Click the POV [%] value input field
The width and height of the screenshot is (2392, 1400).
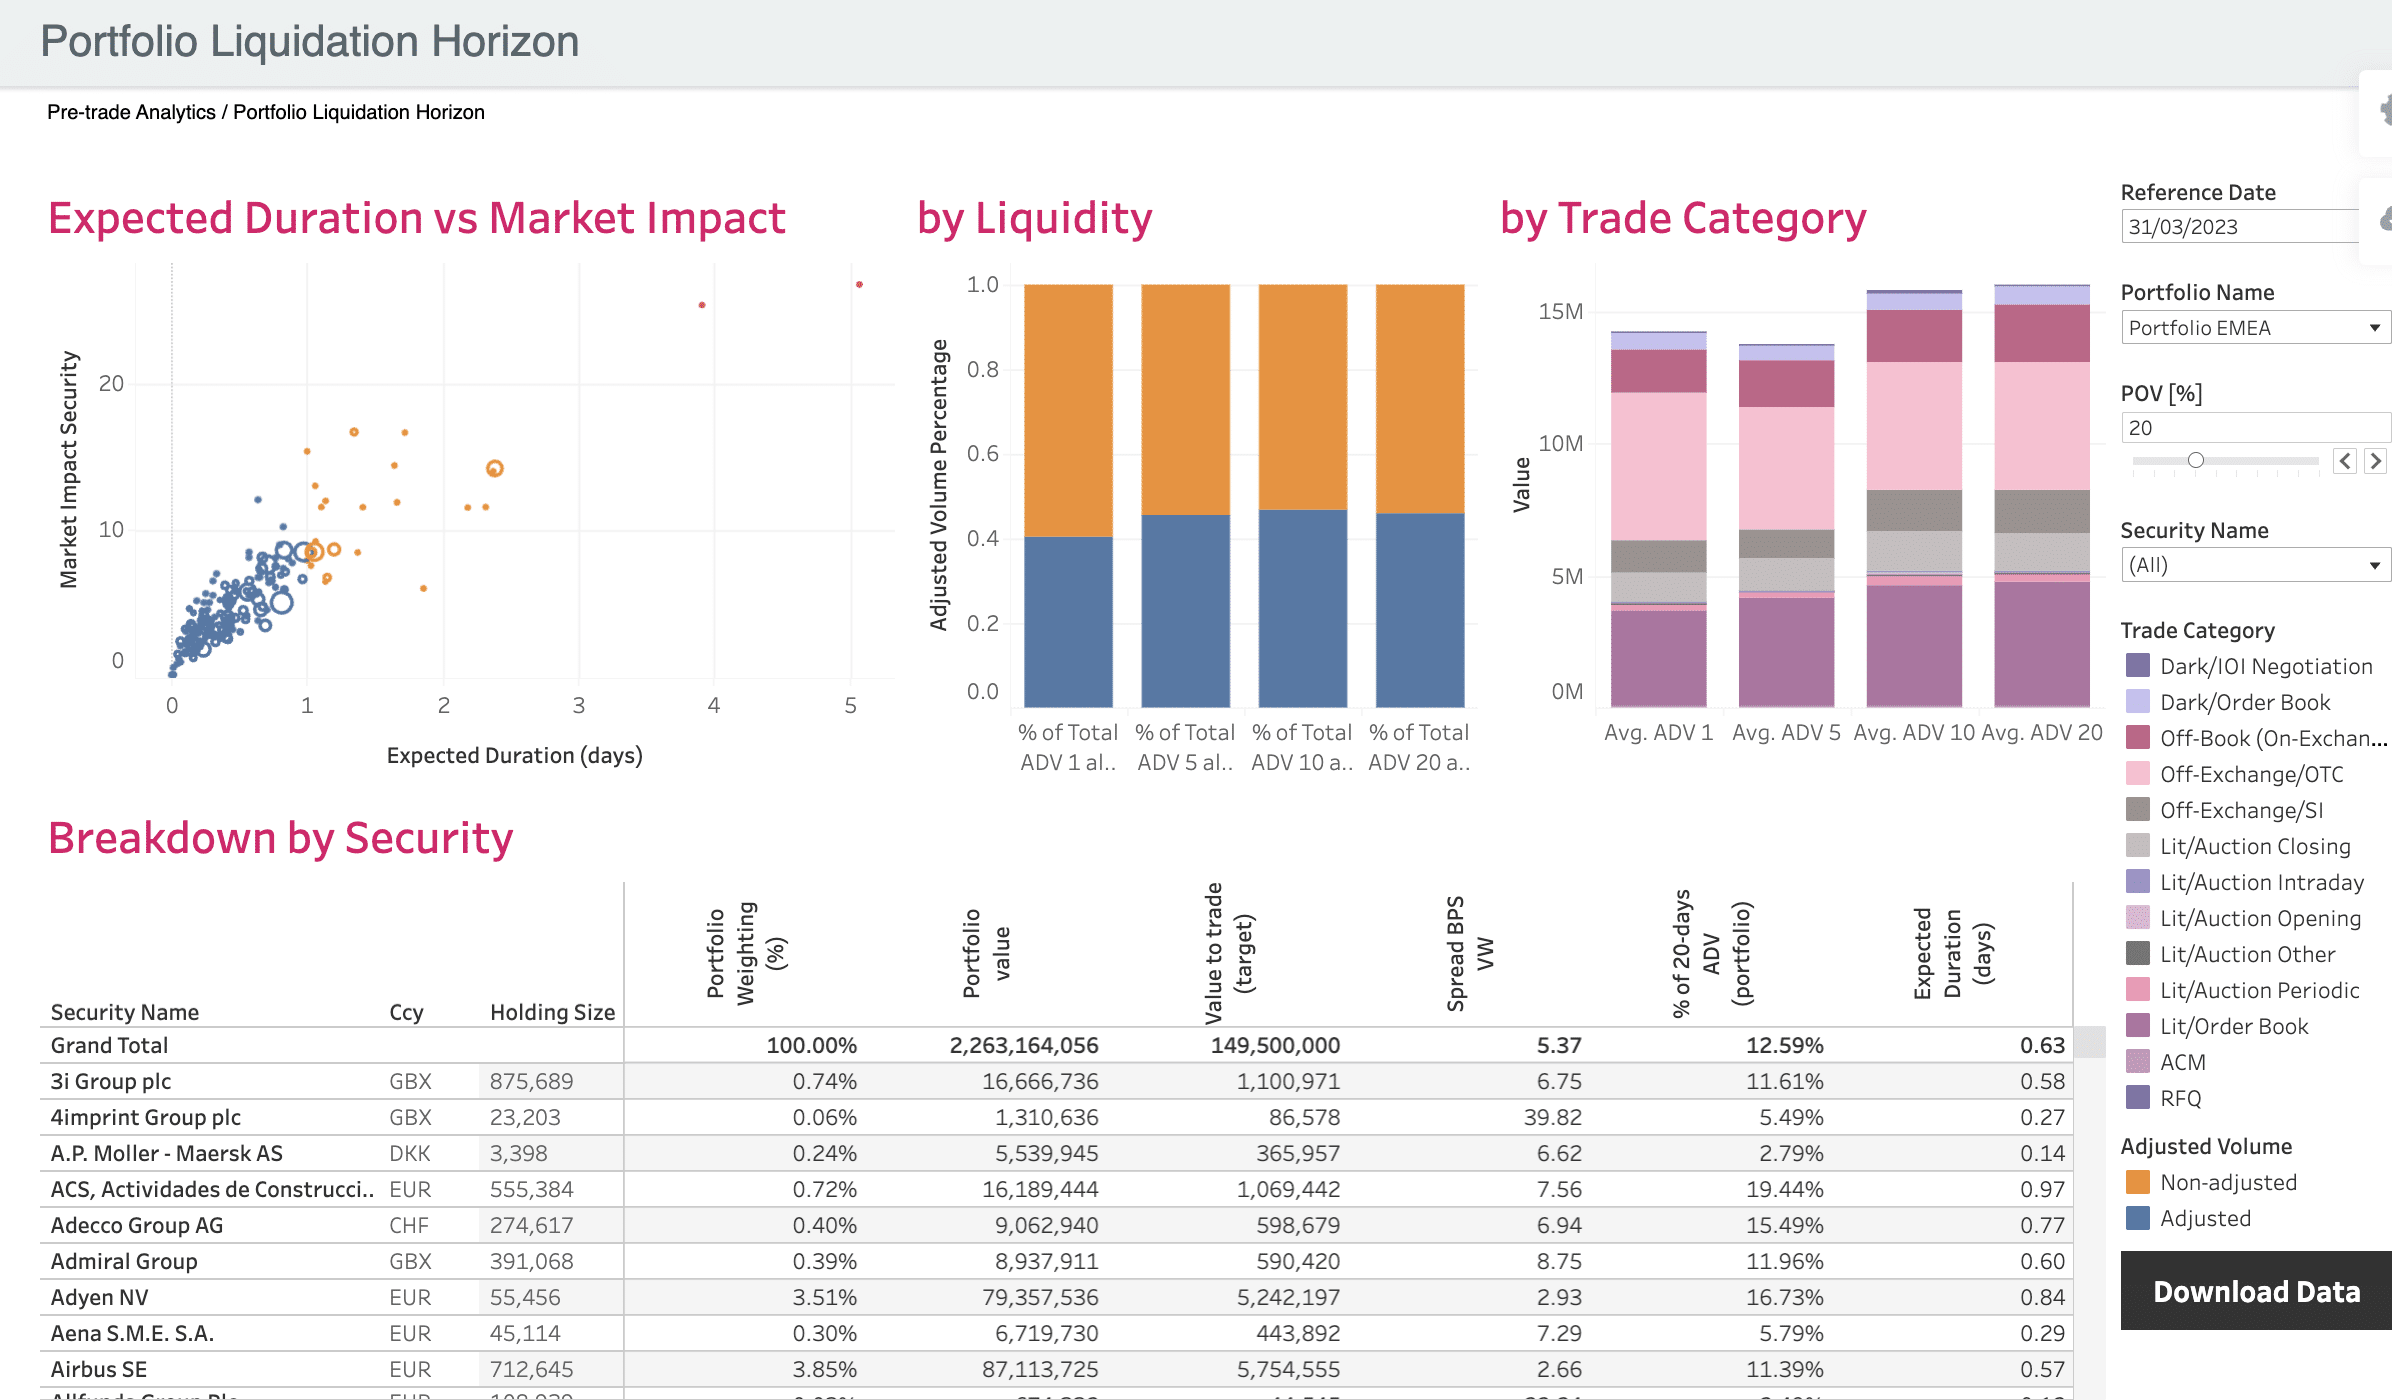tap(2250, 428)
